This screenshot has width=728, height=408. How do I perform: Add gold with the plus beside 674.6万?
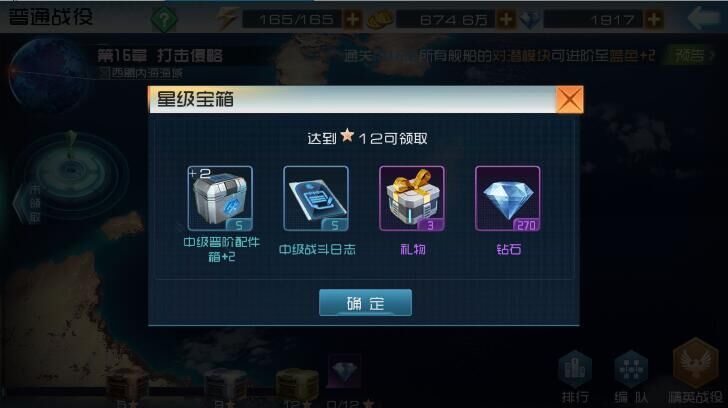pos(506,19)
